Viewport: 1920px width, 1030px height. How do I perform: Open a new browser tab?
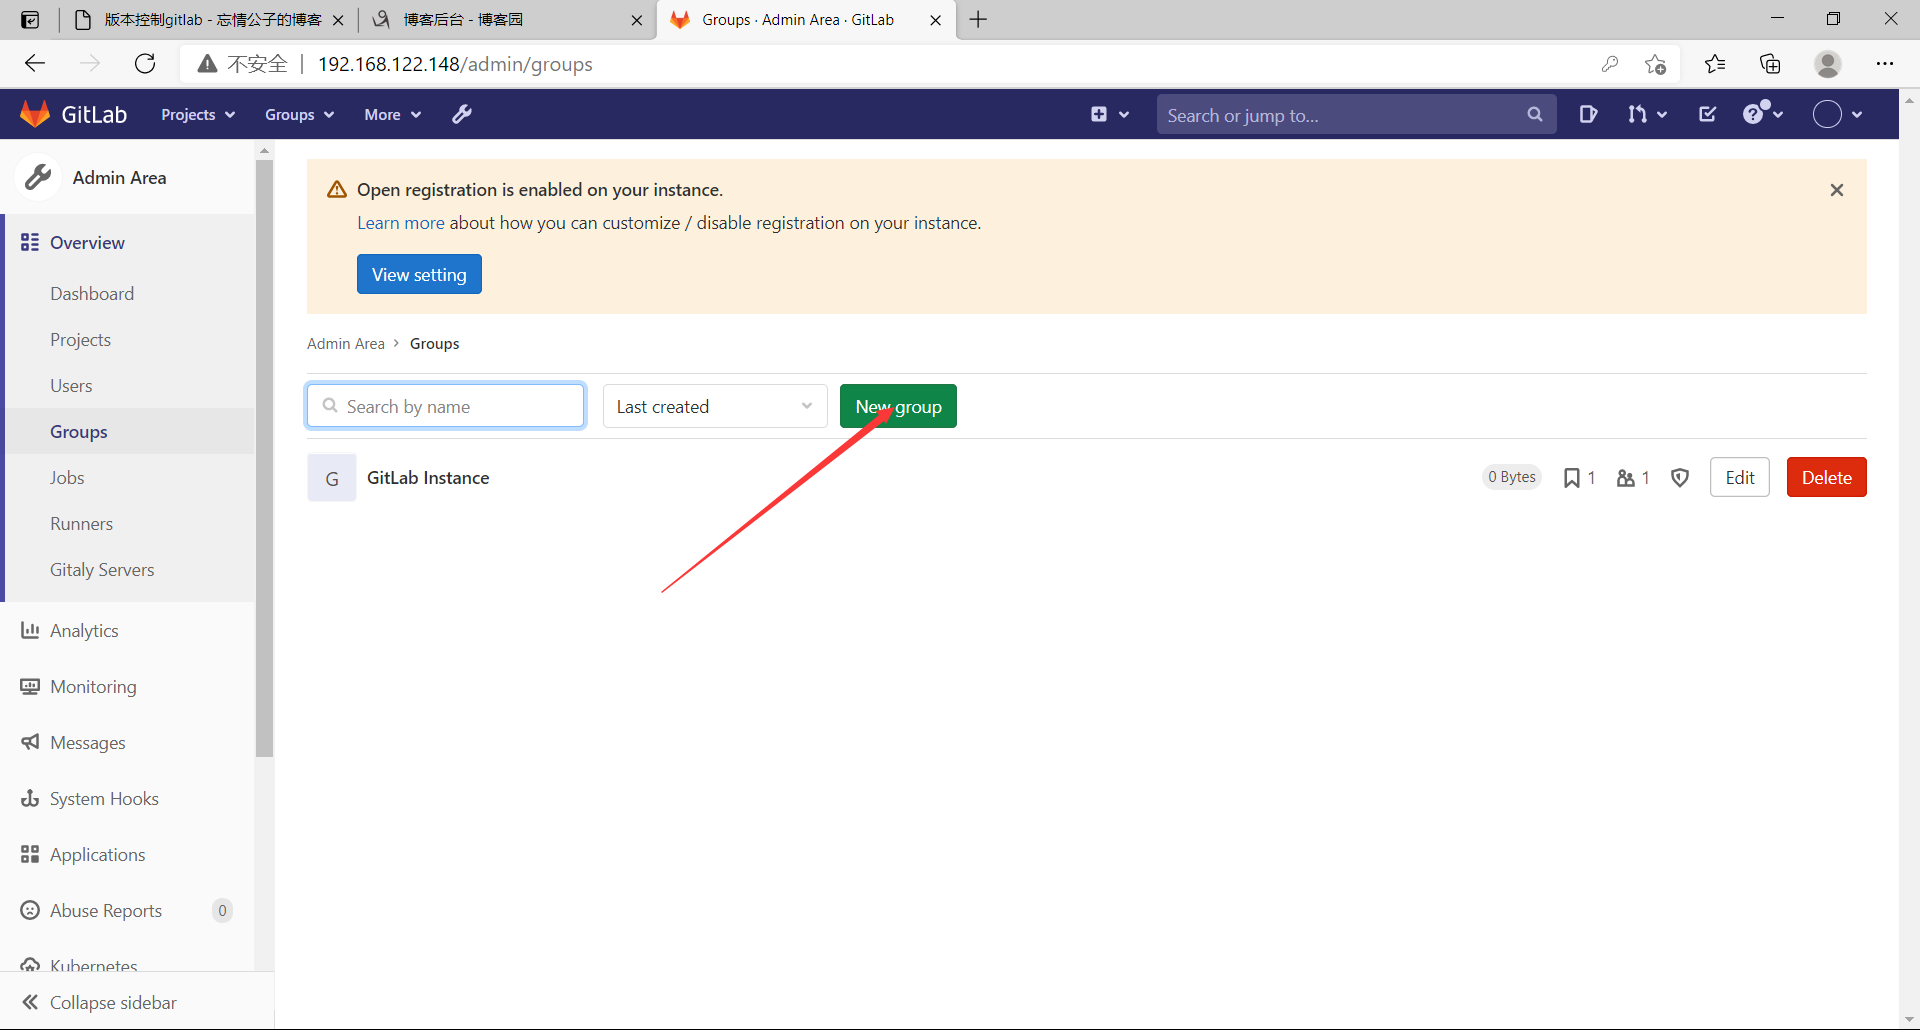[x=978, y=20]
